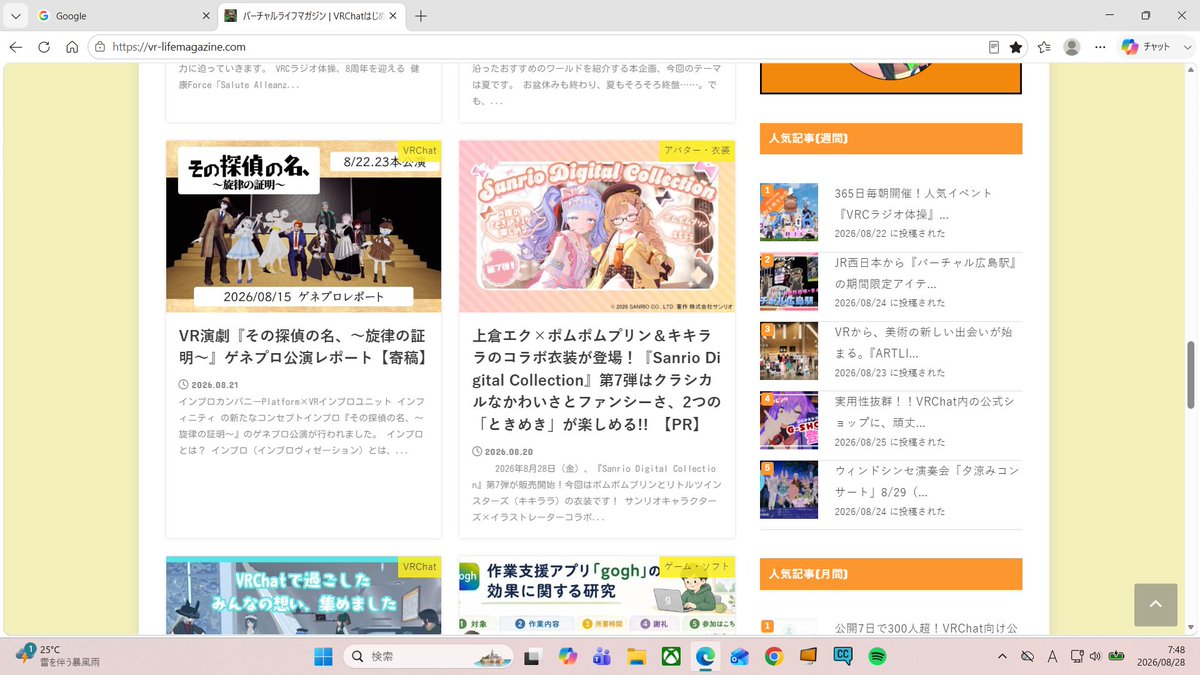Toggle the favorite star for this page
Viewport: 1200px width, 675px height.
pyautogui.click(x=1016, y=47)
